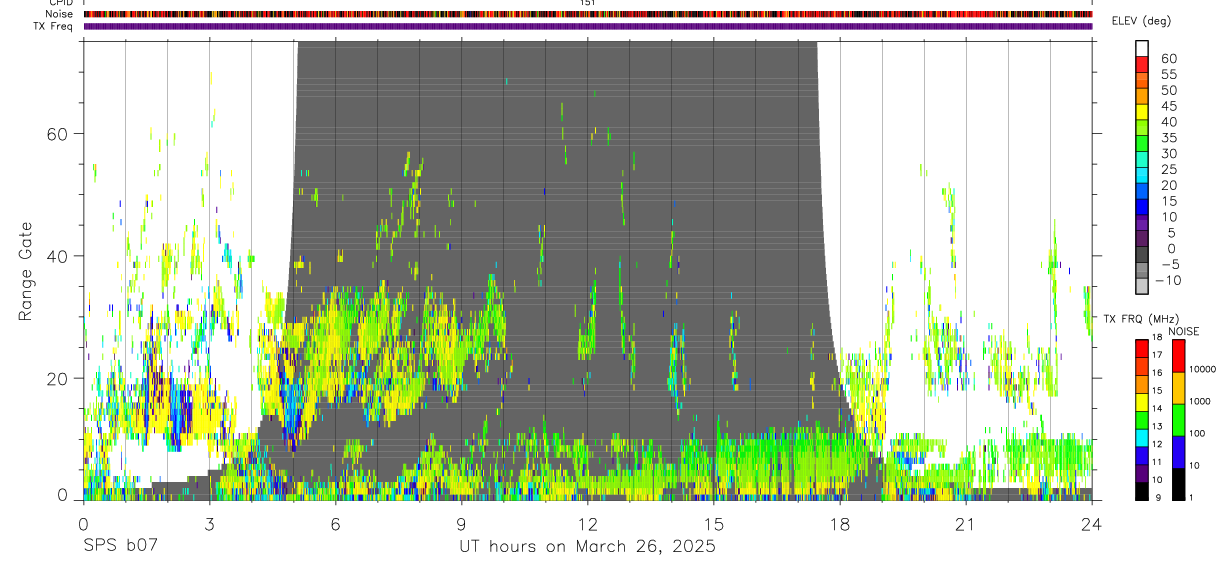Select the red 10000 noise legend block
The image size is (1228, 567).
tap(1178, 357)
